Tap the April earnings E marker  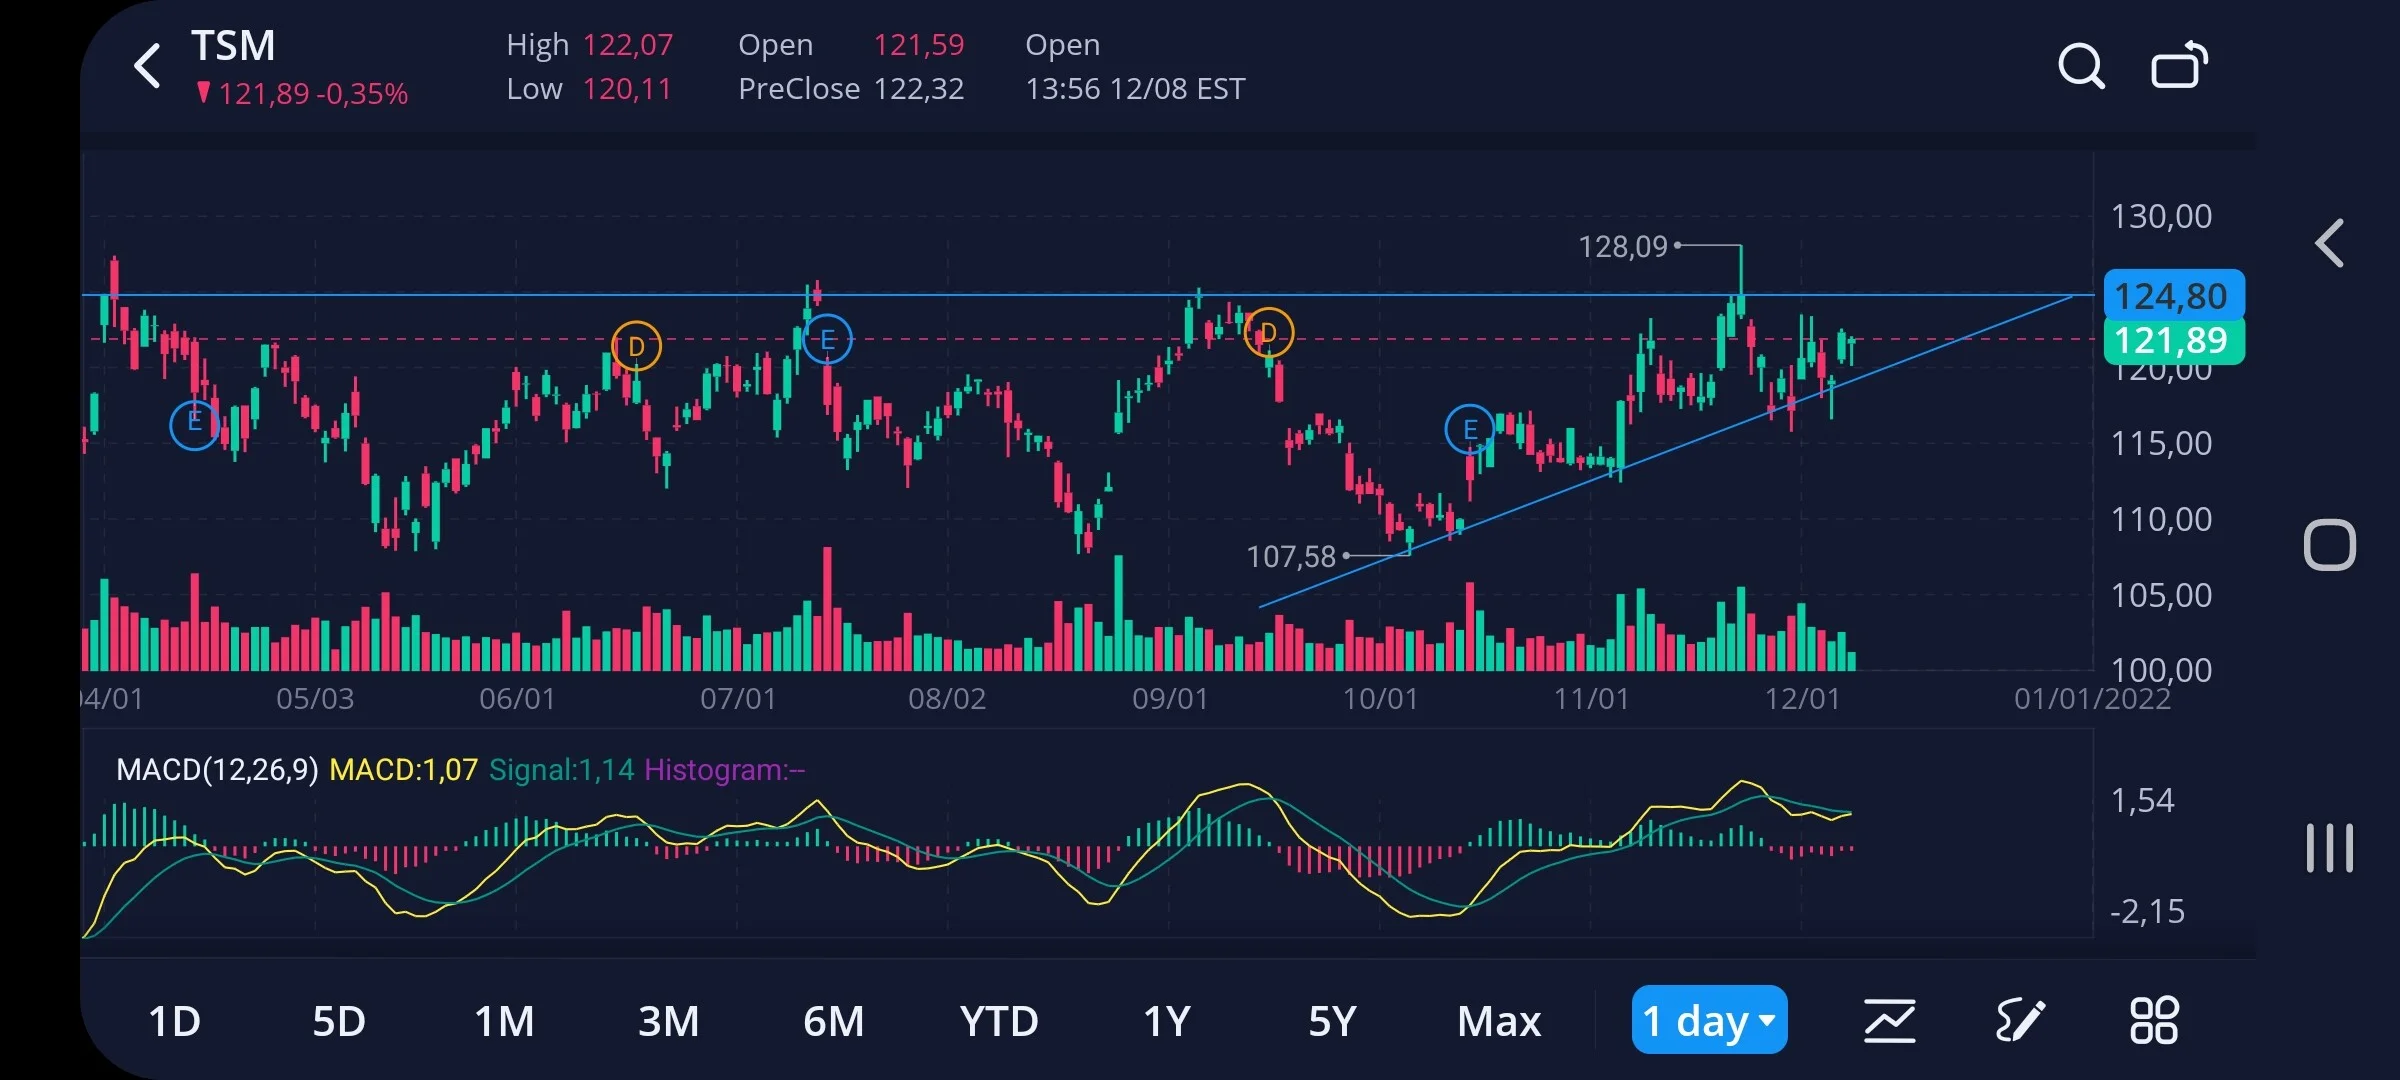[195, 424]
